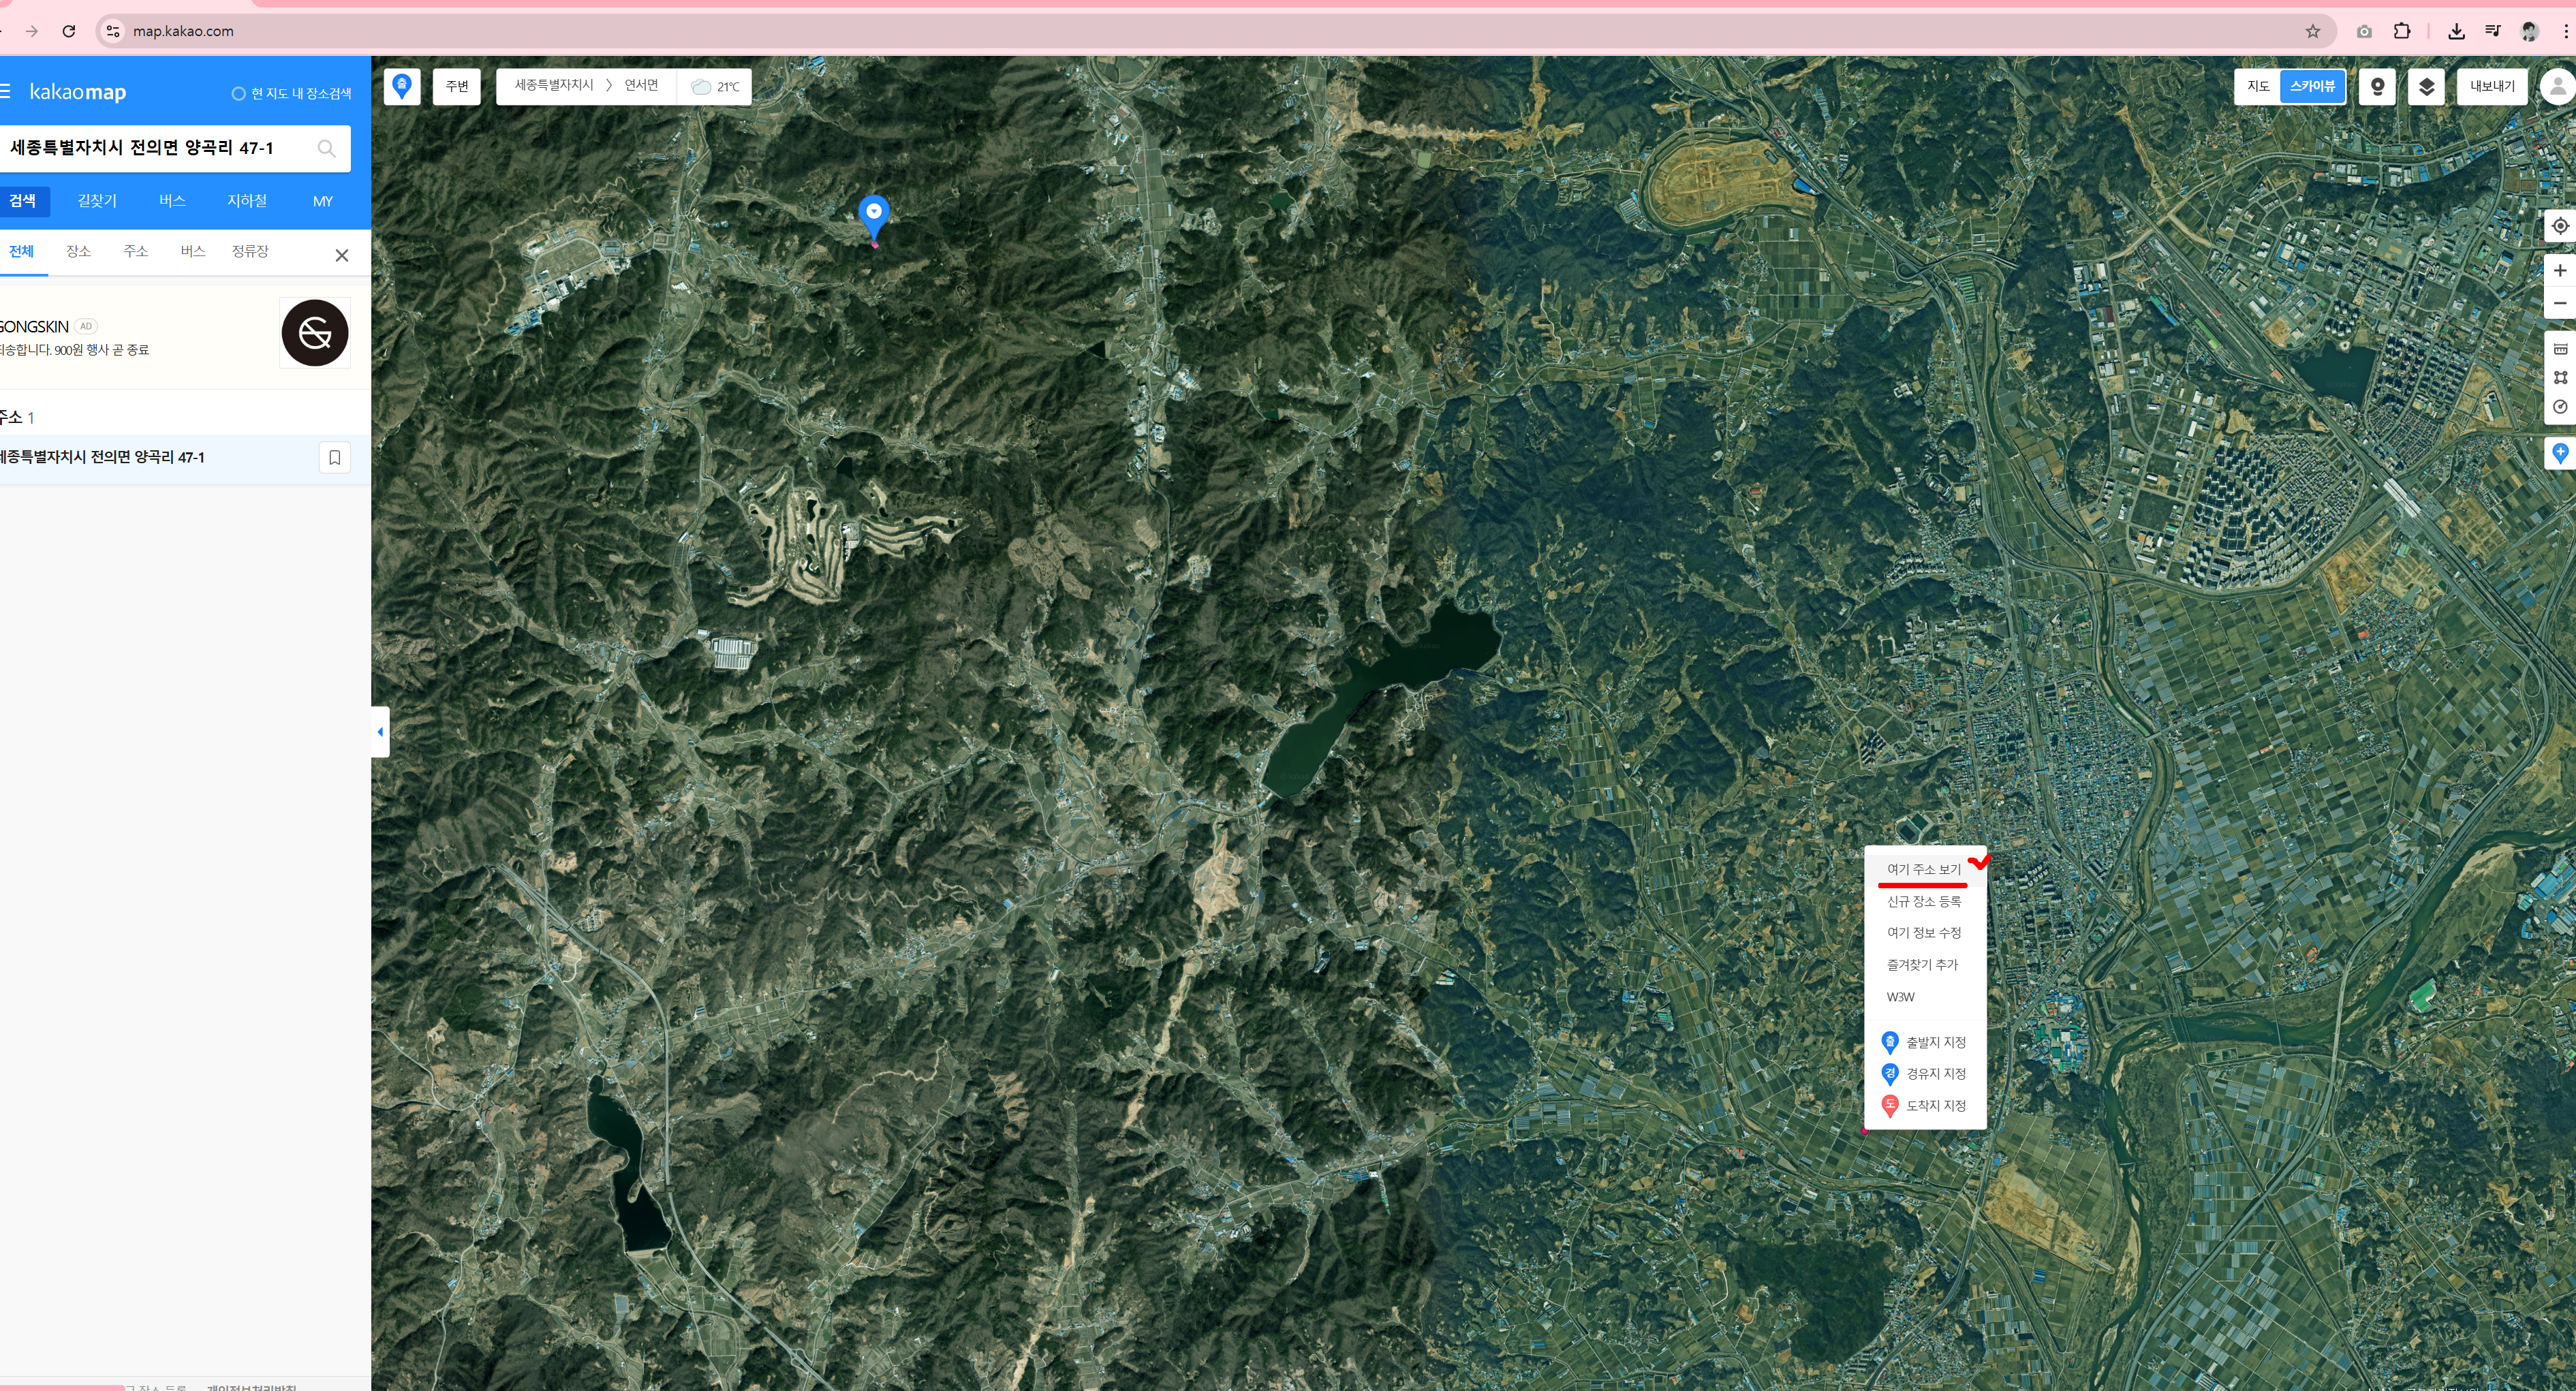This screenshot has height=1391, width=2576.
Task: Expand the 세종특별자치시 region selector
Action: click(554, 86)
